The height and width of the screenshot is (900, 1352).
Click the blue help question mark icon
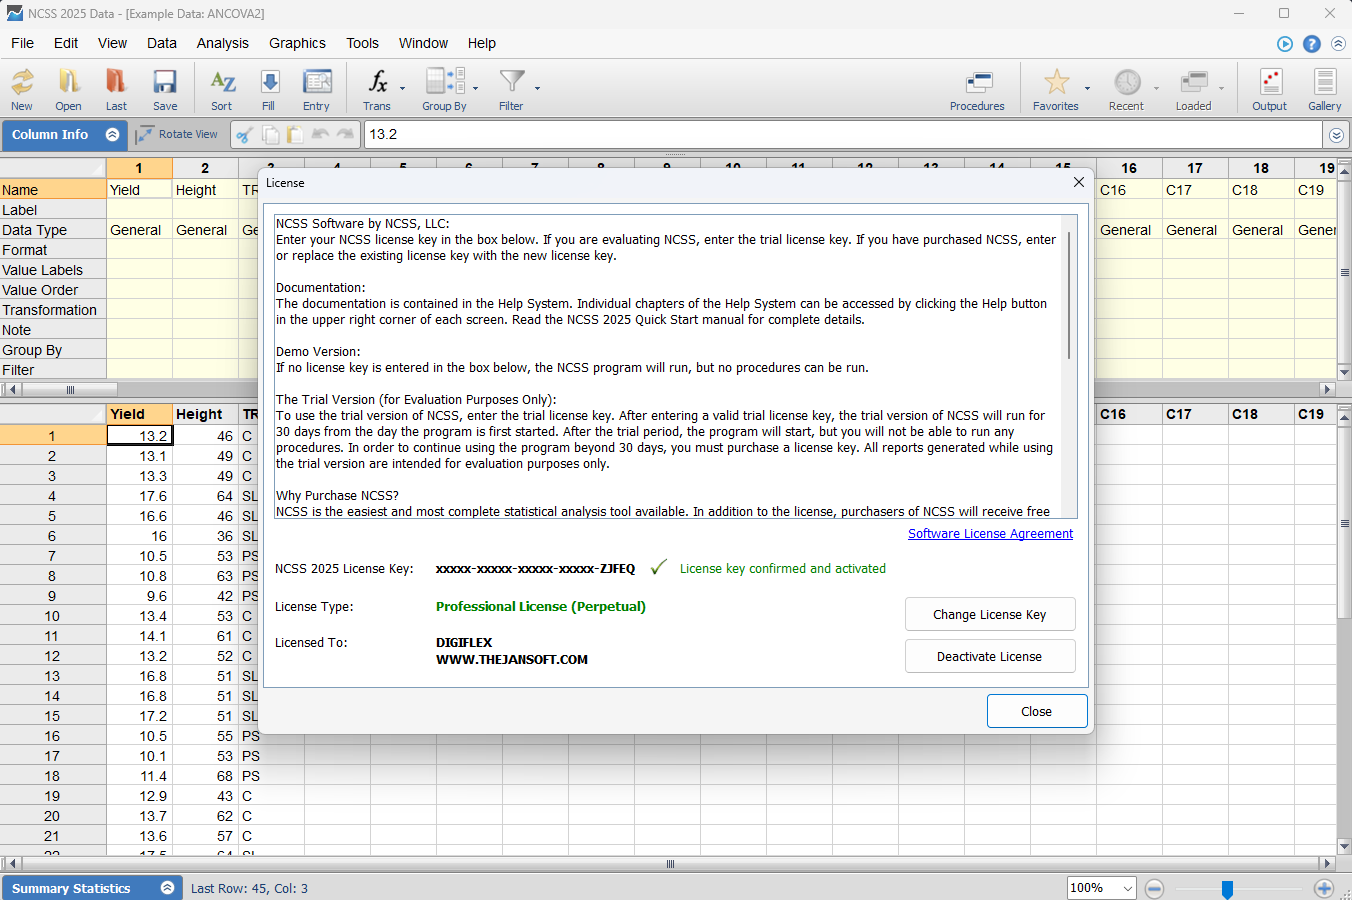click(1312, 44)
